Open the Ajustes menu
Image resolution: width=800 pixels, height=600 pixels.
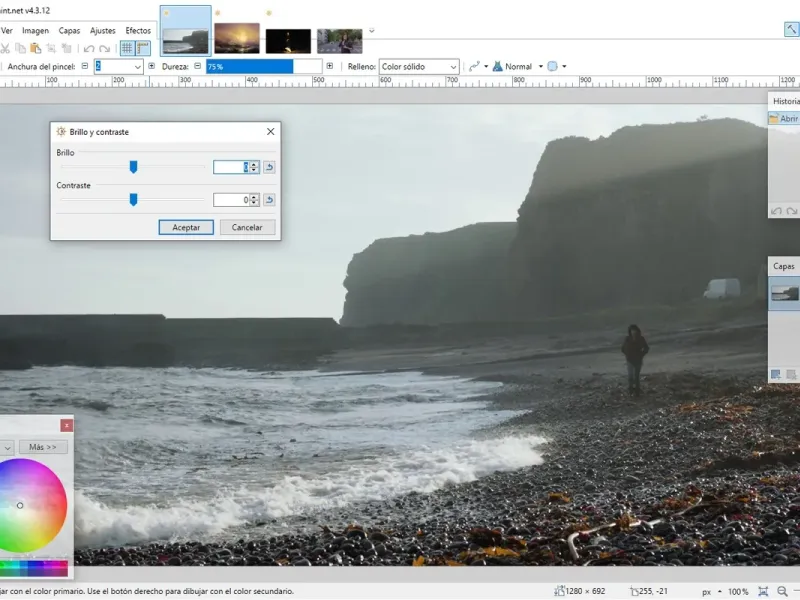point(103,31)
